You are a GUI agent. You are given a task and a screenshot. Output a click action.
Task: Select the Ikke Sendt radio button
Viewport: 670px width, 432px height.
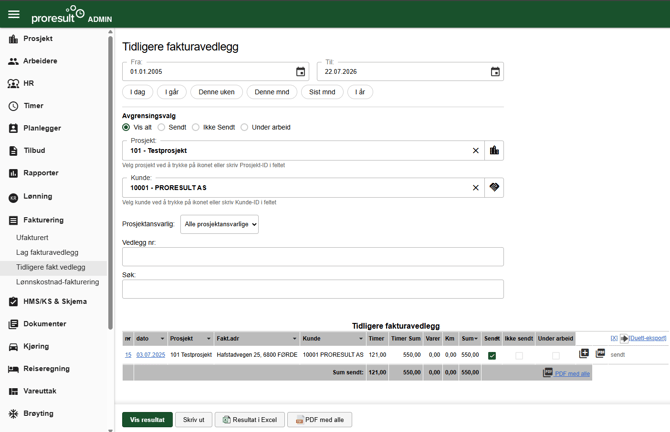coord(196,127)
